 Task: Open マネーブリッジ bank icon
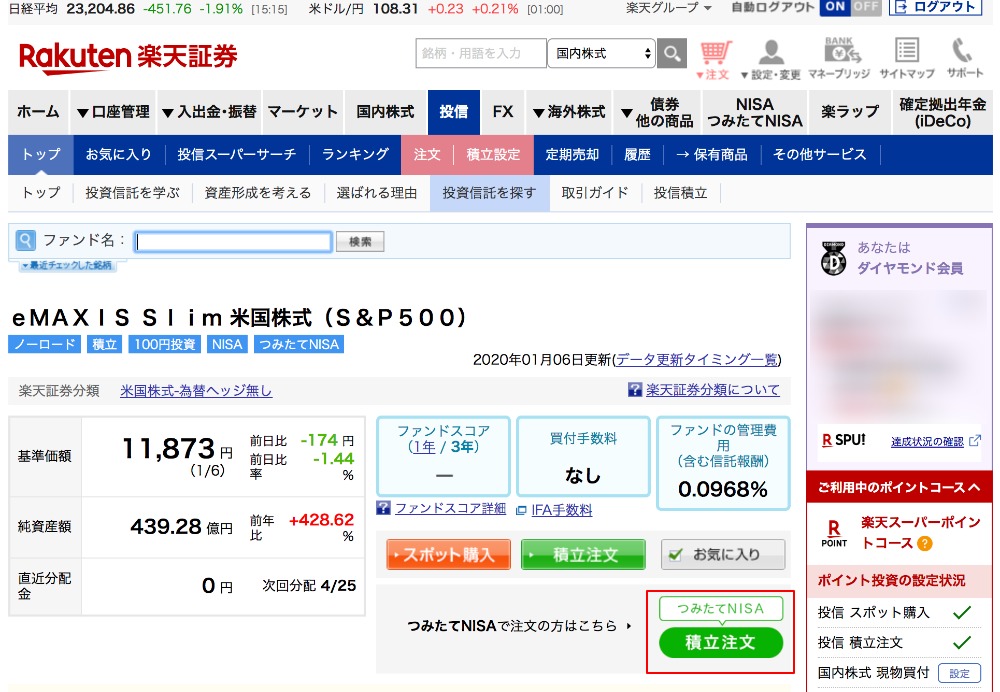pyautogui.click(x=839, y=59)
